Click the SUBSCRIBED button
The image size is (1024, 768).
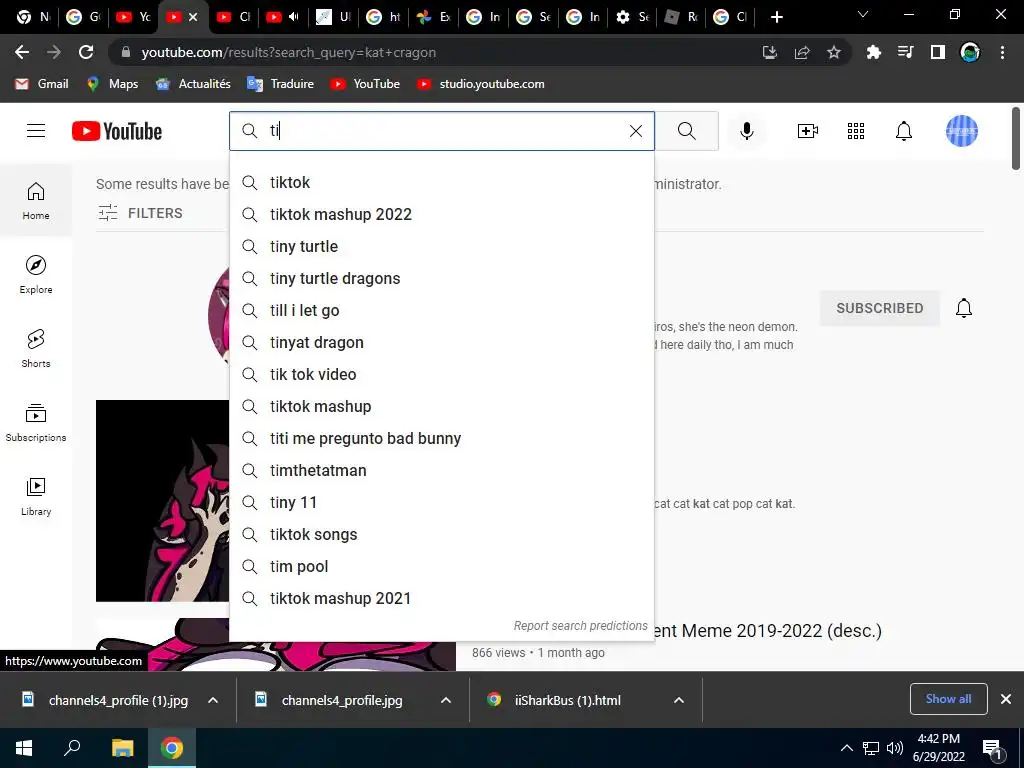click(880, 308)
